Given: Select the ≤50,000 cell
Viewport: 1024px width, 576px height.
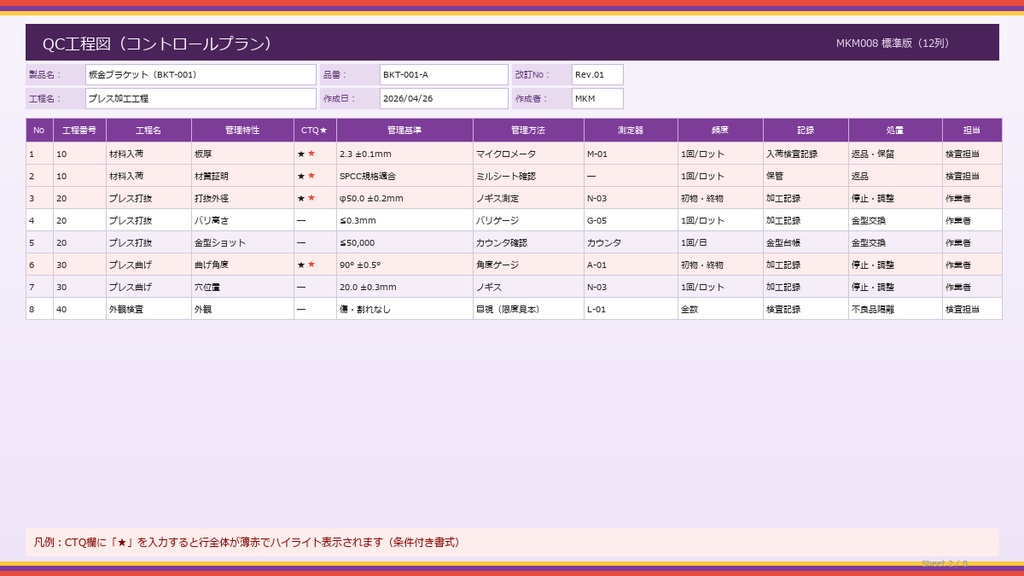Looking at the screenshot, I should [404, 243].
